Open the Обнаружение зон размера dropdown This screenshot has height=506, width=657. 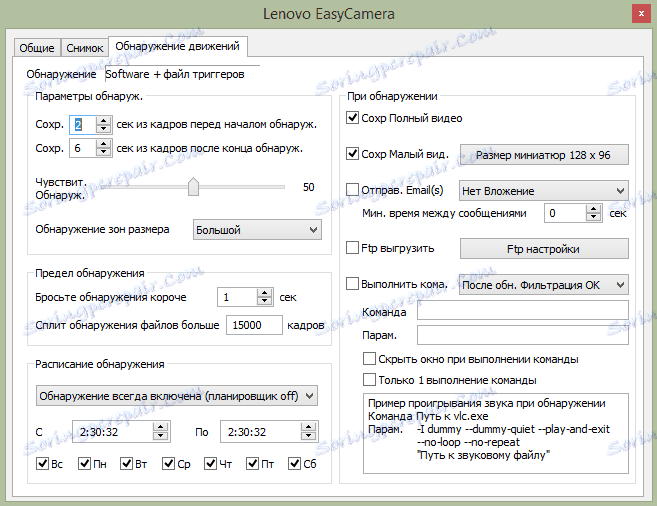pos(257,230)
